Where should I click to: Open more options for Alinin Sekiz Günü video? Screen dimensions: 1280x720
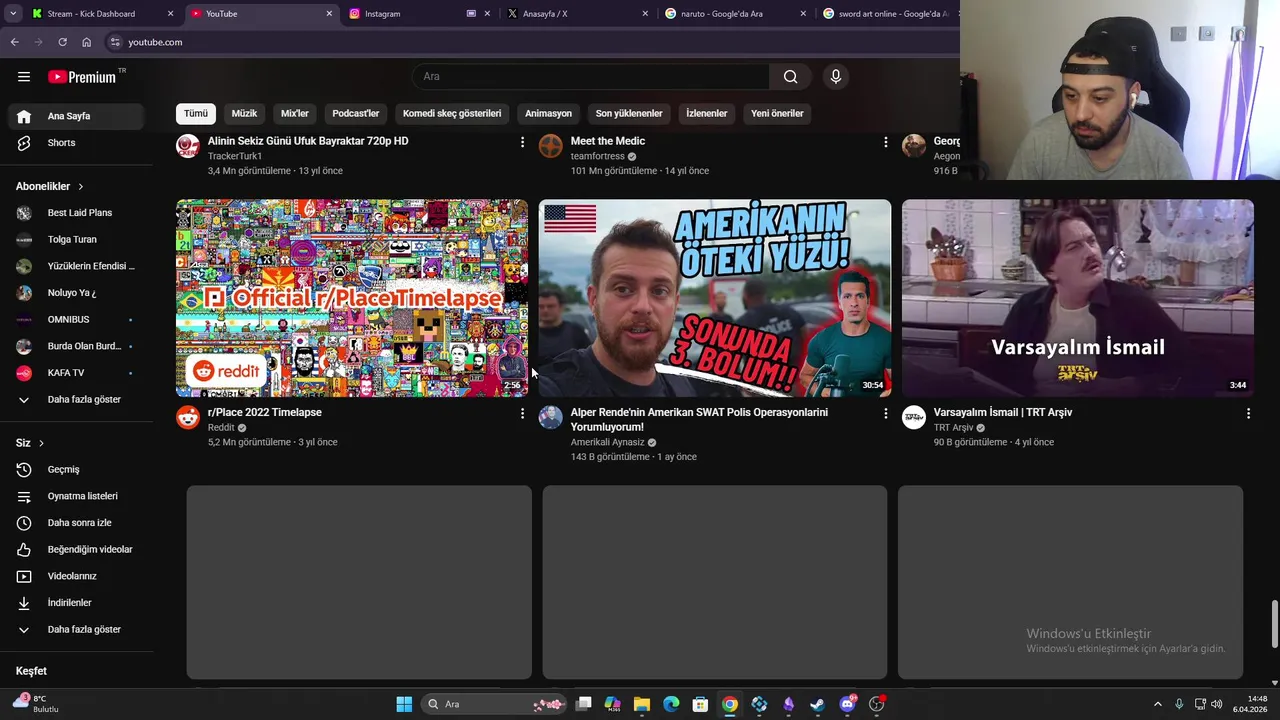tap(522, 142)
